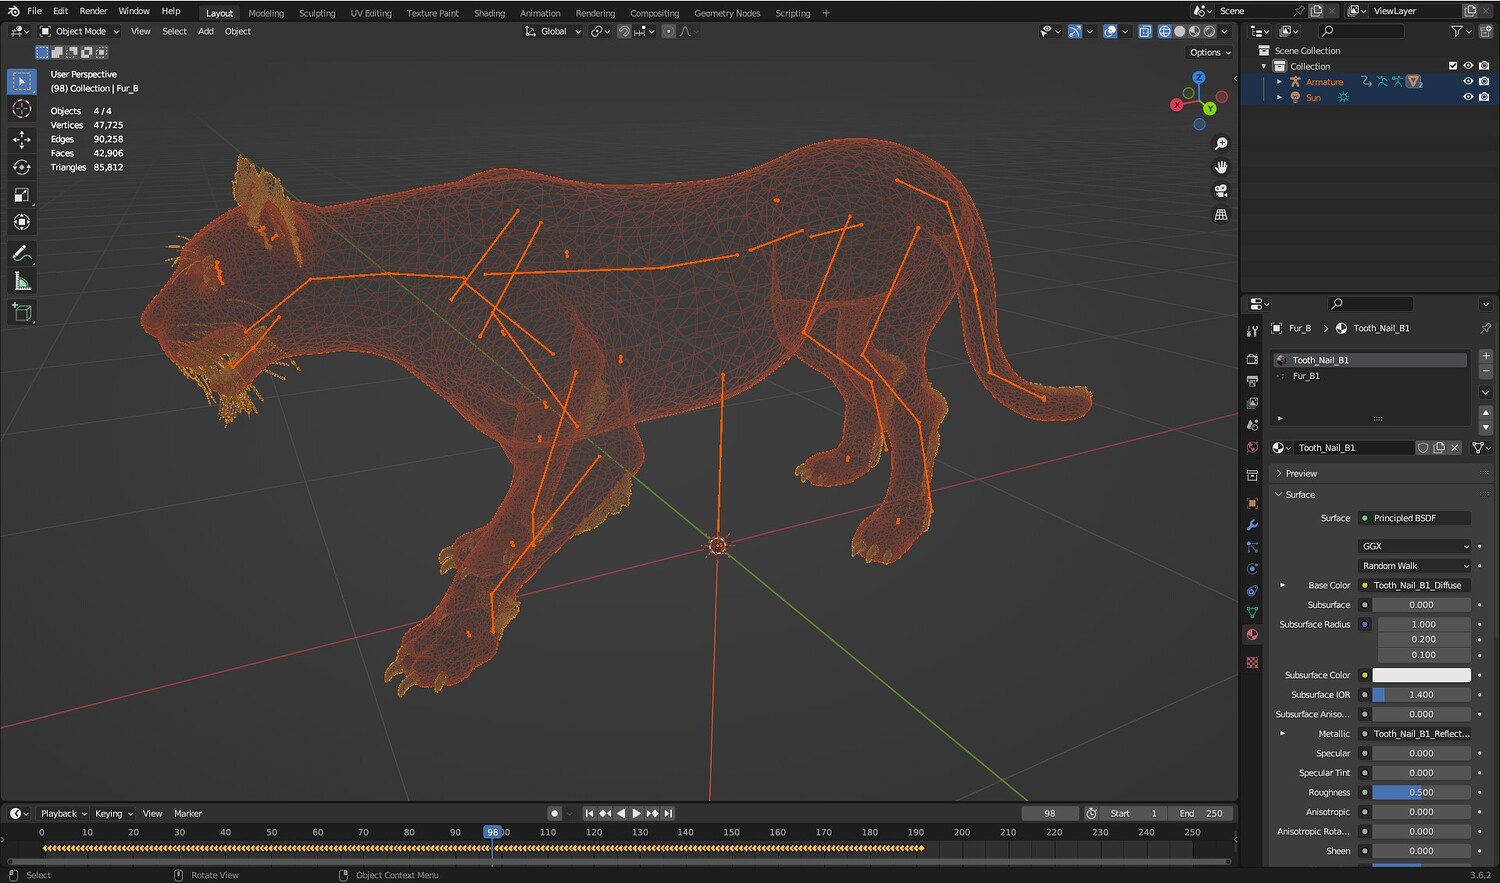Open Modifiers wrench properties tab

click(1252, 525)
